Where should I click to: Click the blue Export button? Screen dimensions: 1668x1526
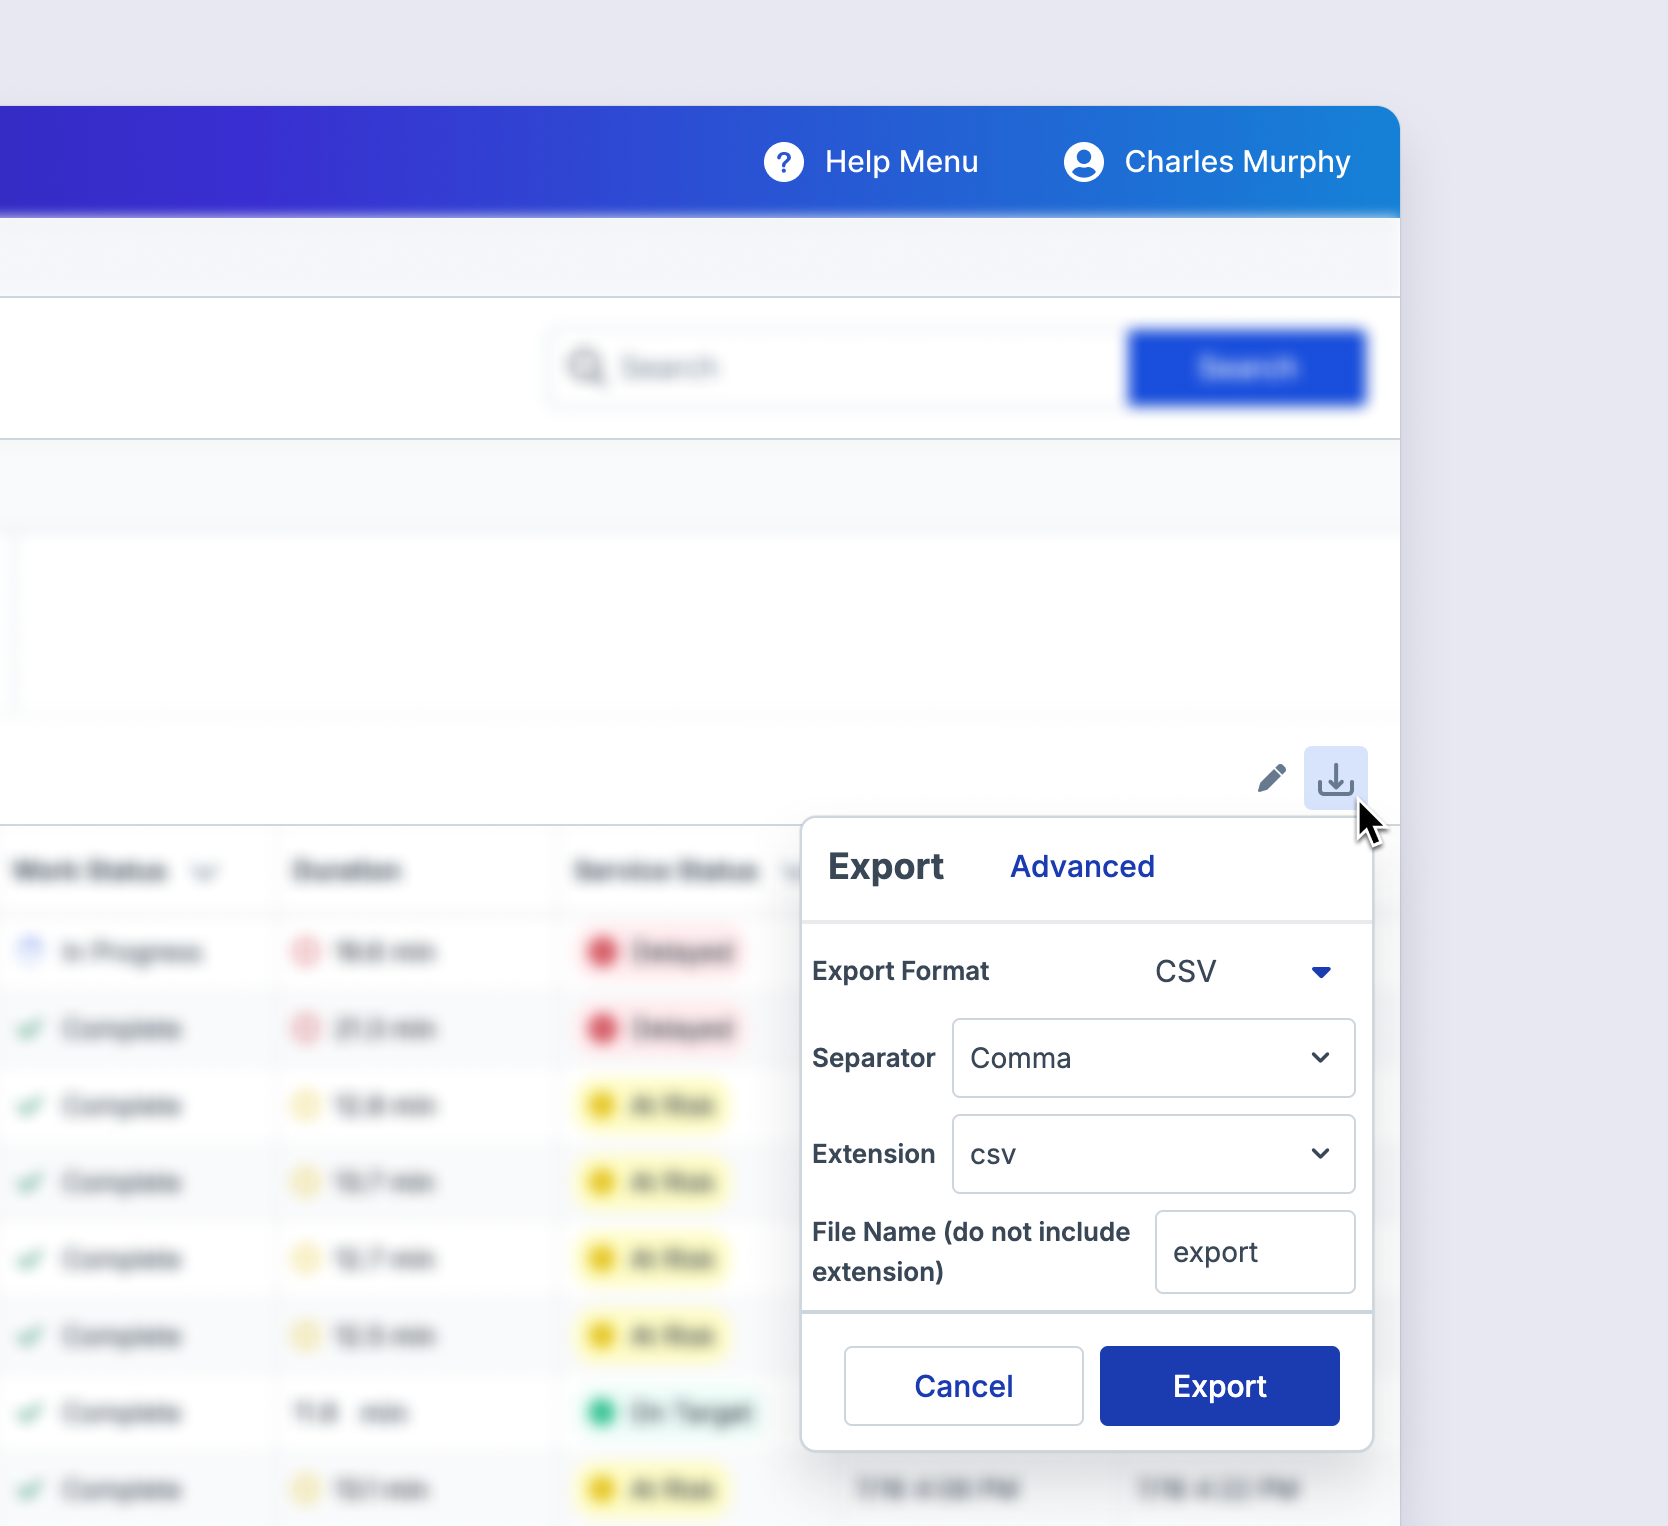[x=1220, y=1386]
